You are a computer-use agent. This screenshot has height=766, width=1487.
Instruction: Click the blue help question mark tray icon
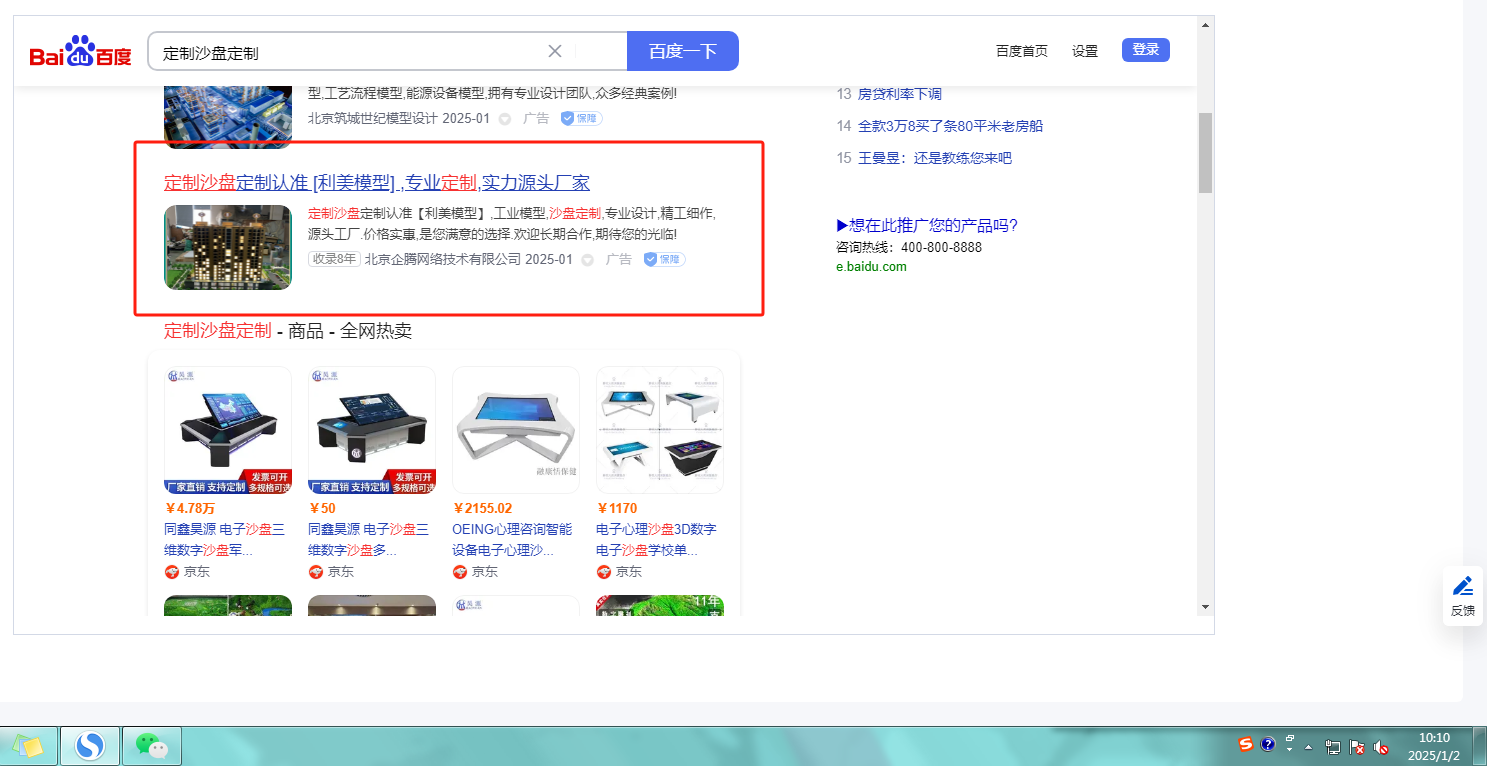point(1268,744)
